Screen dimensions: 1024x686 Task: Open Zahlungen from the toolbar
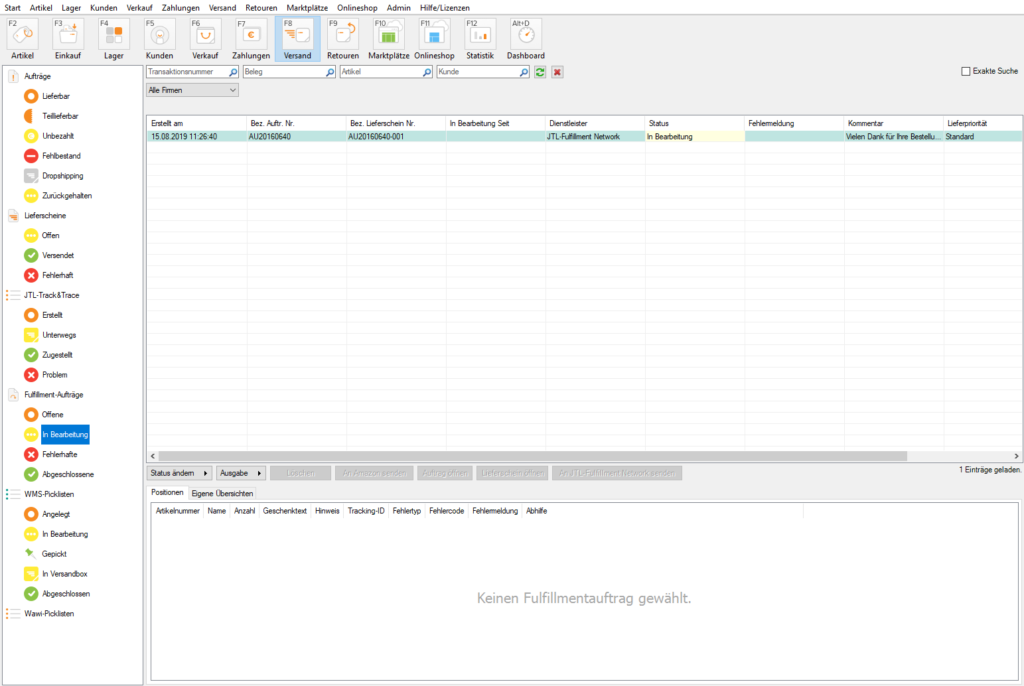click(x=251, y=39)
